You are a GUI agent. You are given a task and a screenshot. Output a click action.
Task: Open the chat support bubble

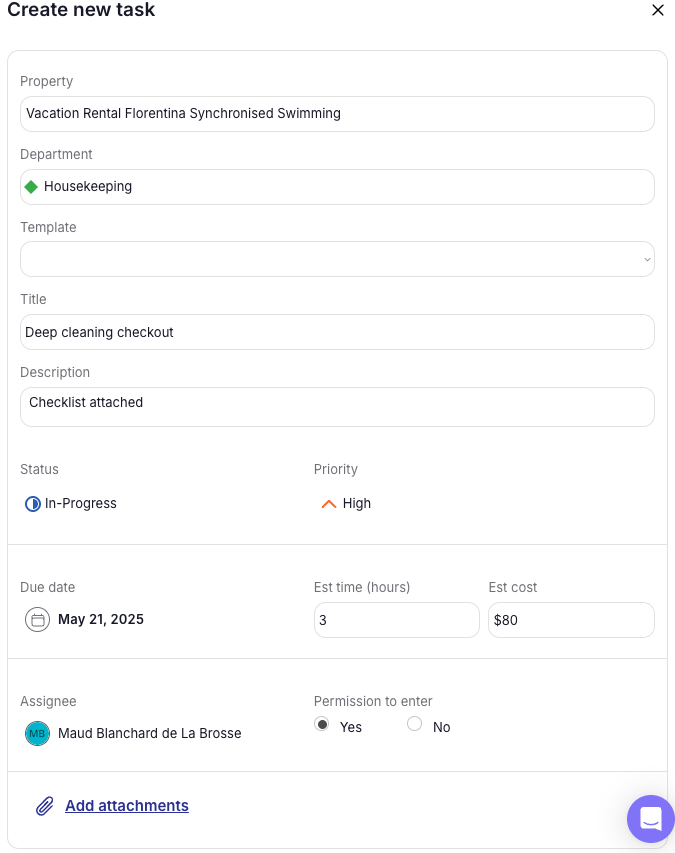coord(650,819)
